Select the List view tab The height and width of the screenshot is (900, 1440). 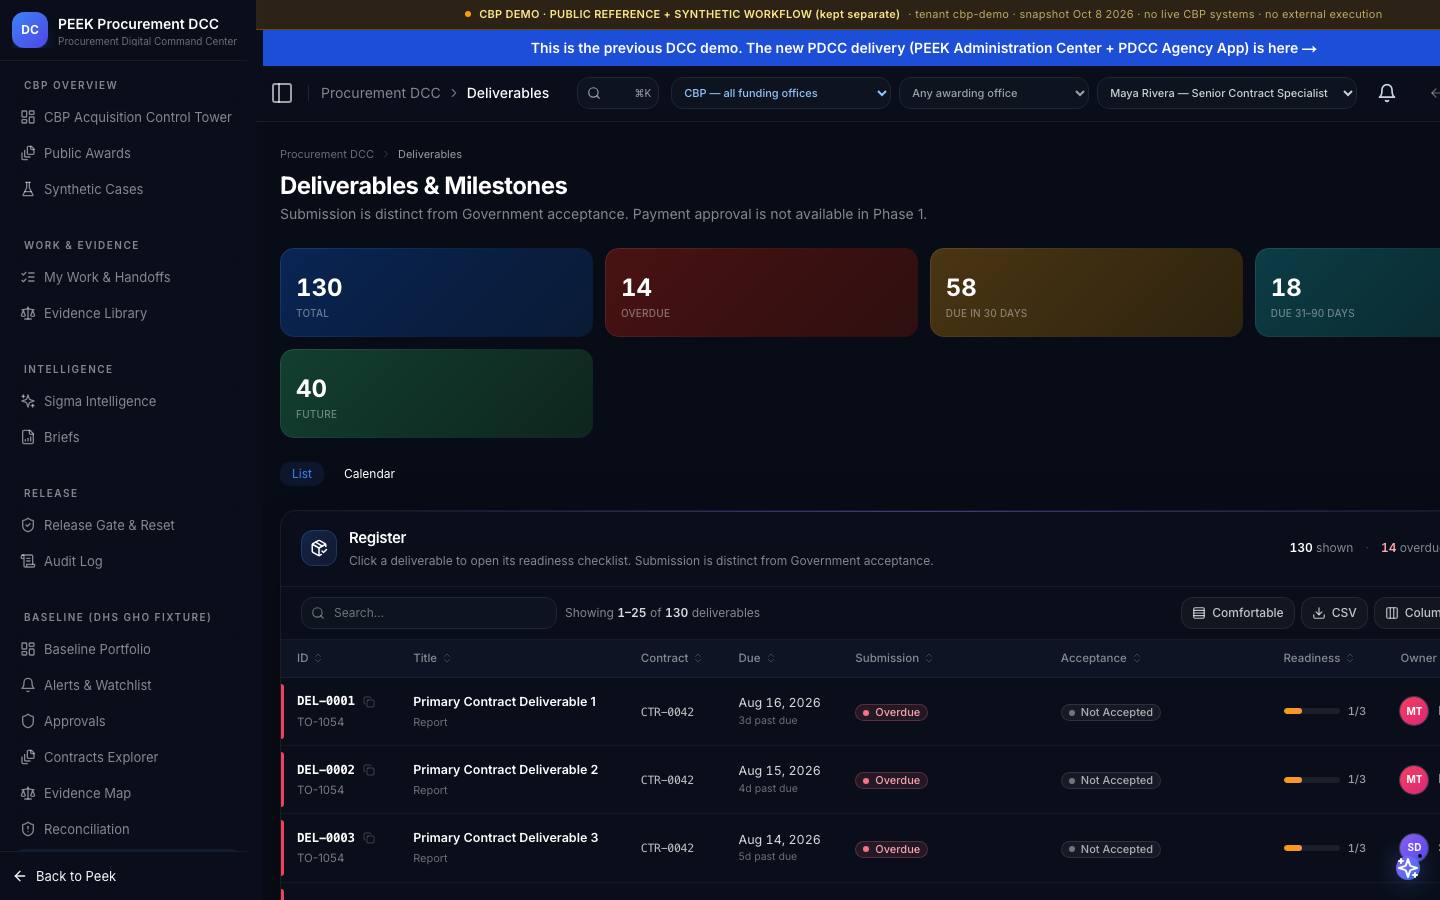coord(302,474)
